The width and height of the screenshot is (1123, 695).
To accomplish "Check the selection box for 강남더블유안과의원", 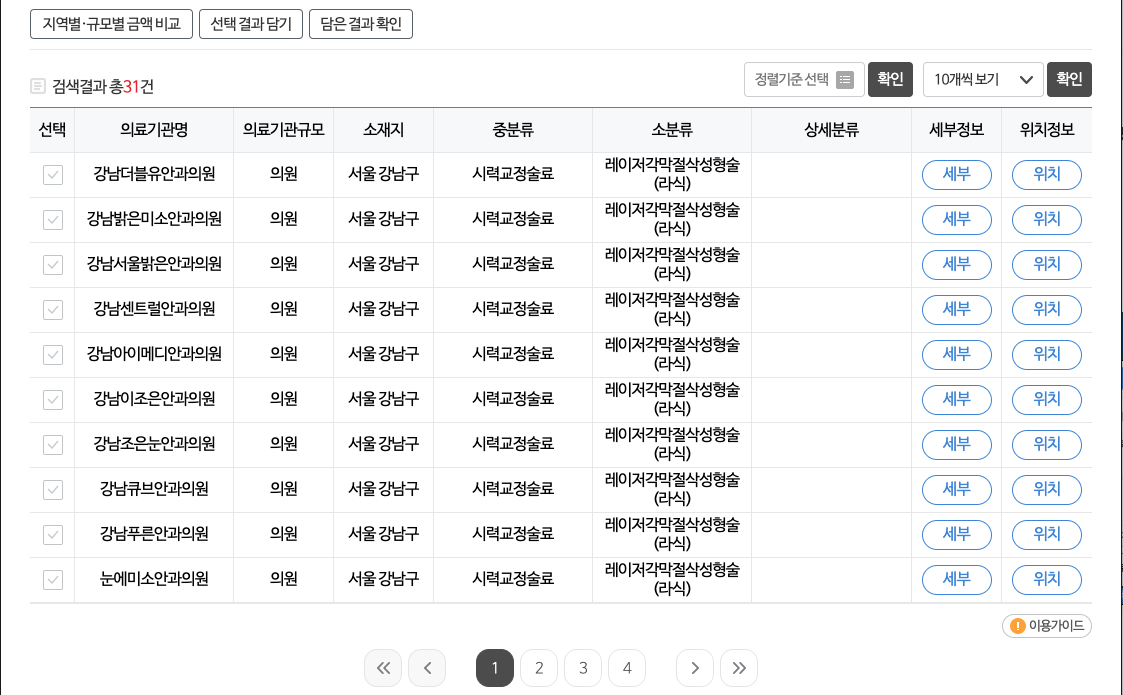I will 52,174.
